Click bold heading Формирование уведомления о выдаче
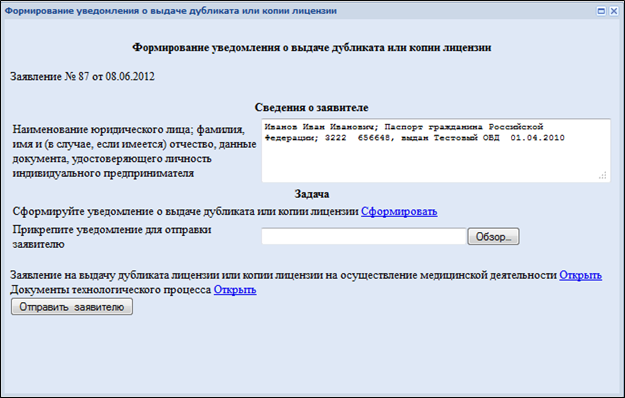Screen dimensions: 625x398 coord(312,47)
